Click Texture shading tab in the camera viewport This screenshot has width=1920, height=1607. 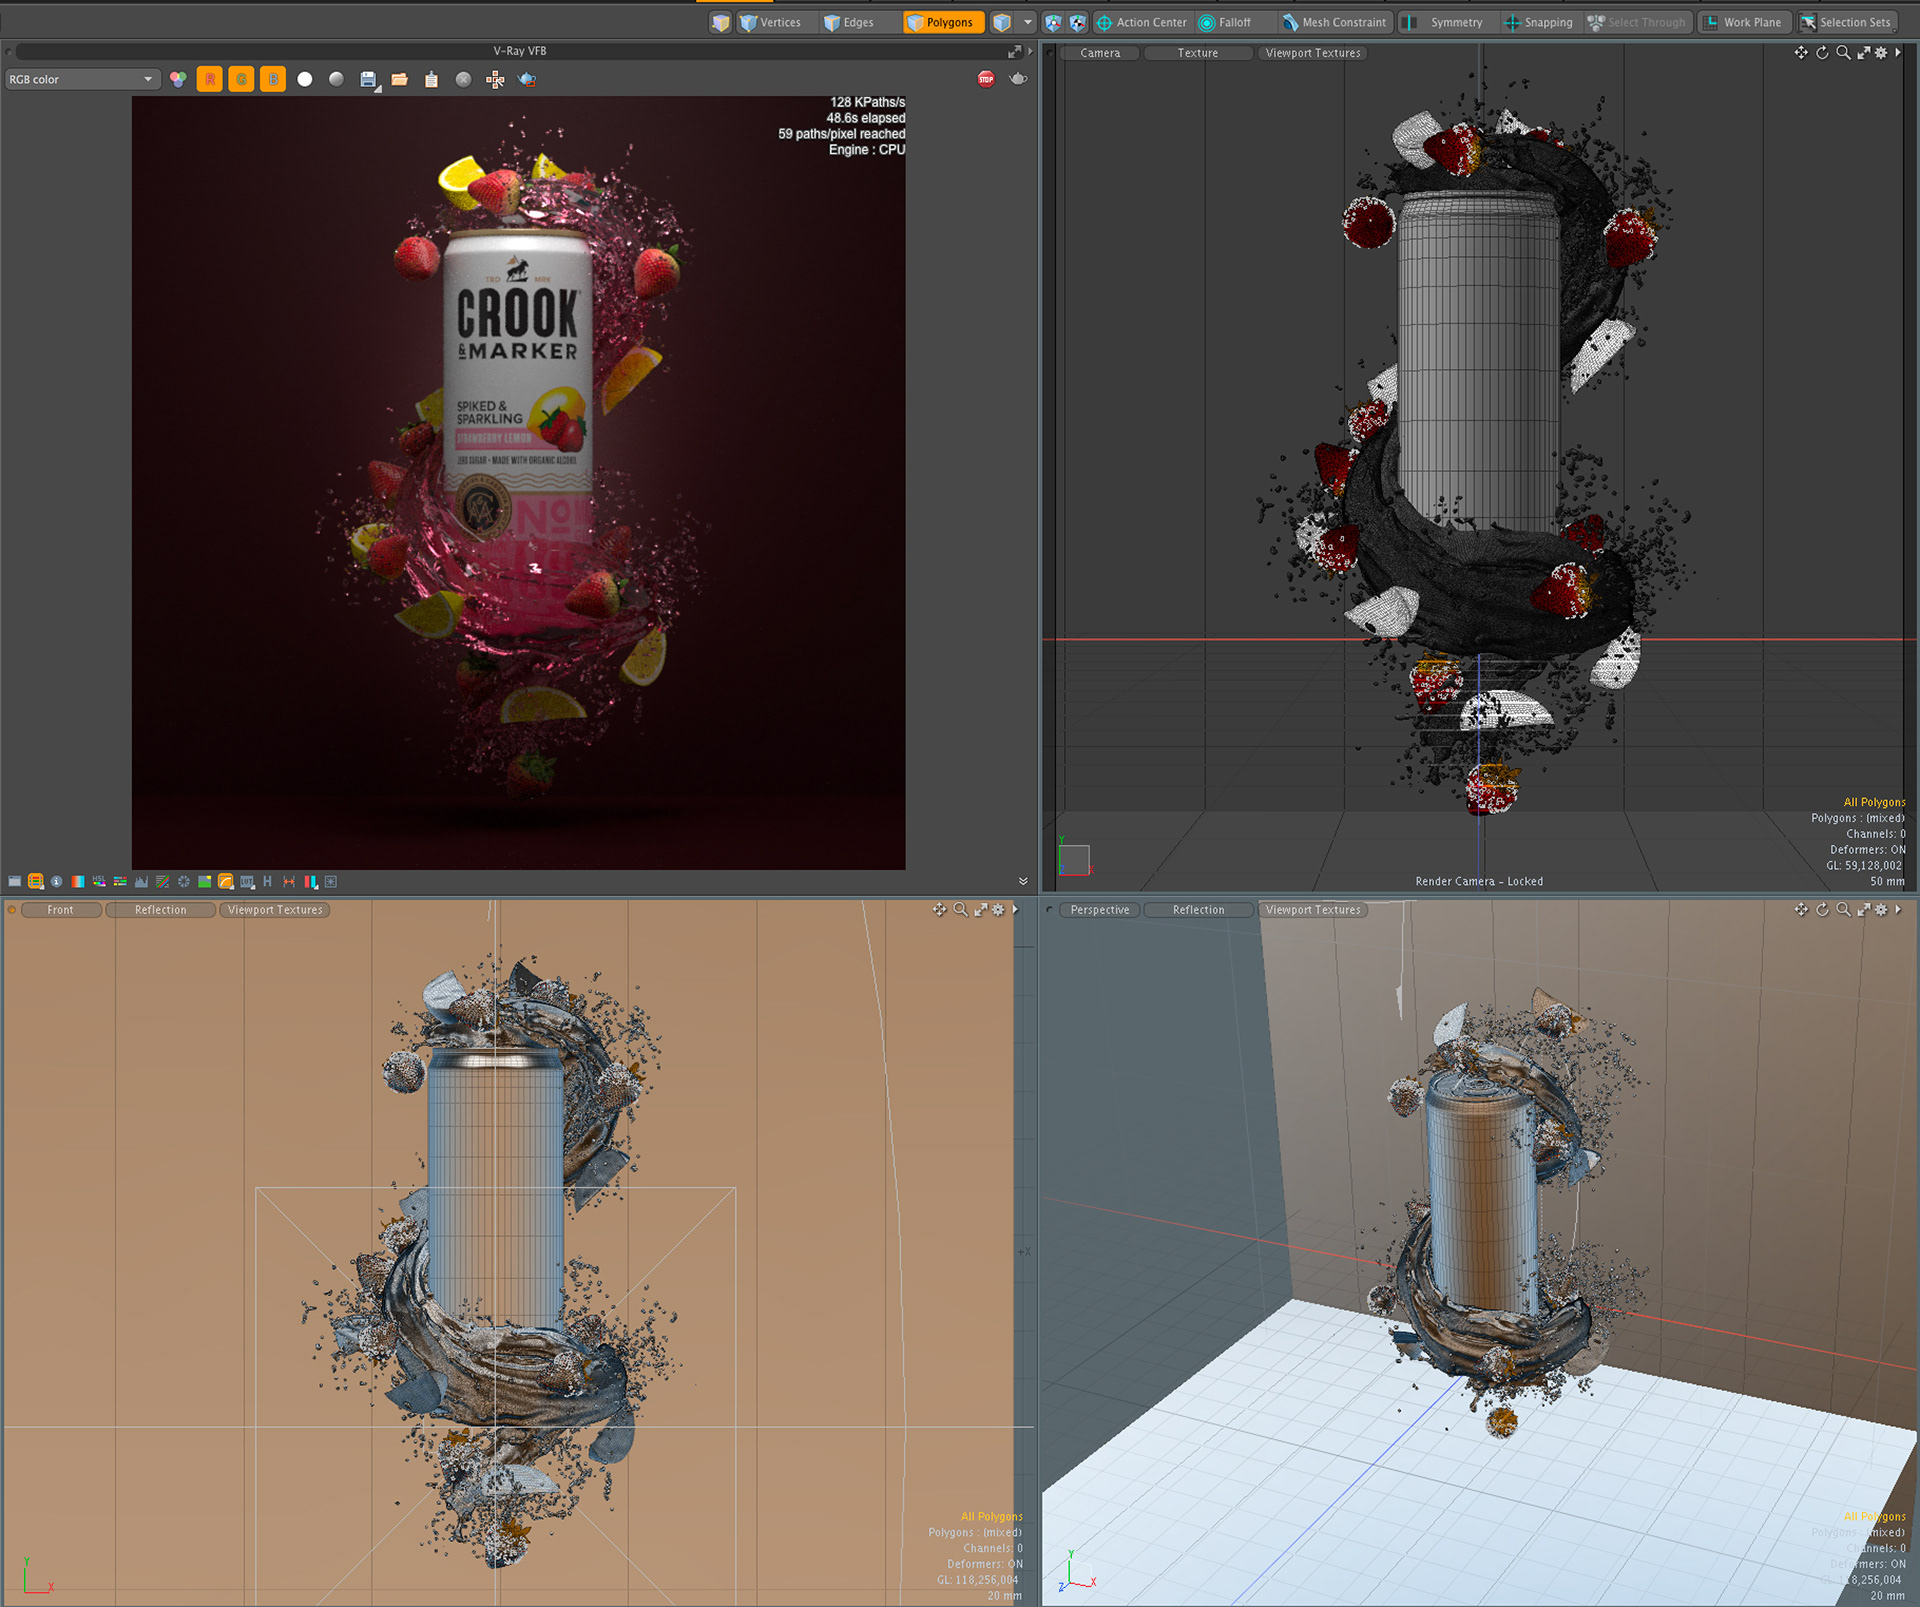point(1198,53)
